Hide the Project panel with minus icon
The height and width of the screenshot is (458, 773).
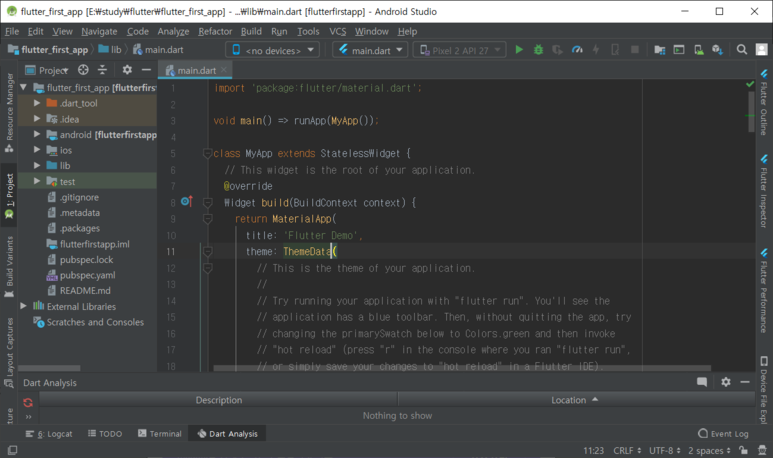tap(146, 70)
